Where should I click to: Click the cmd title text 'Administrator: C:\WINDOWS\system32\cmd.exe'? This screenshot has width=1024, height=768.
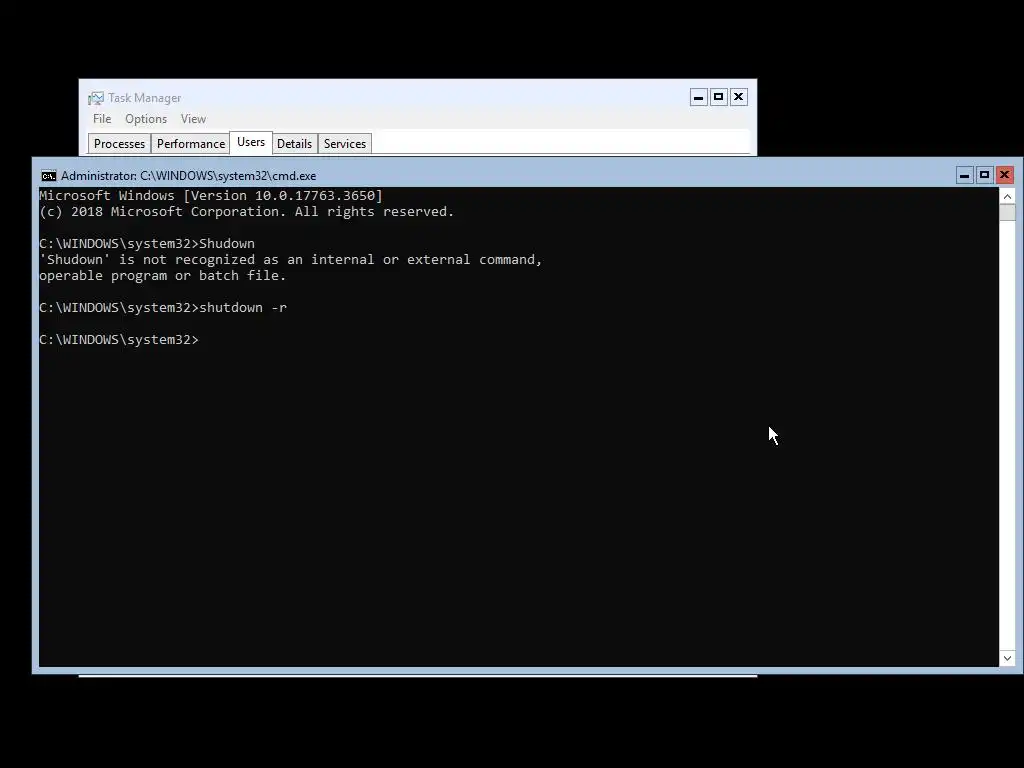[x=189, y=176]
